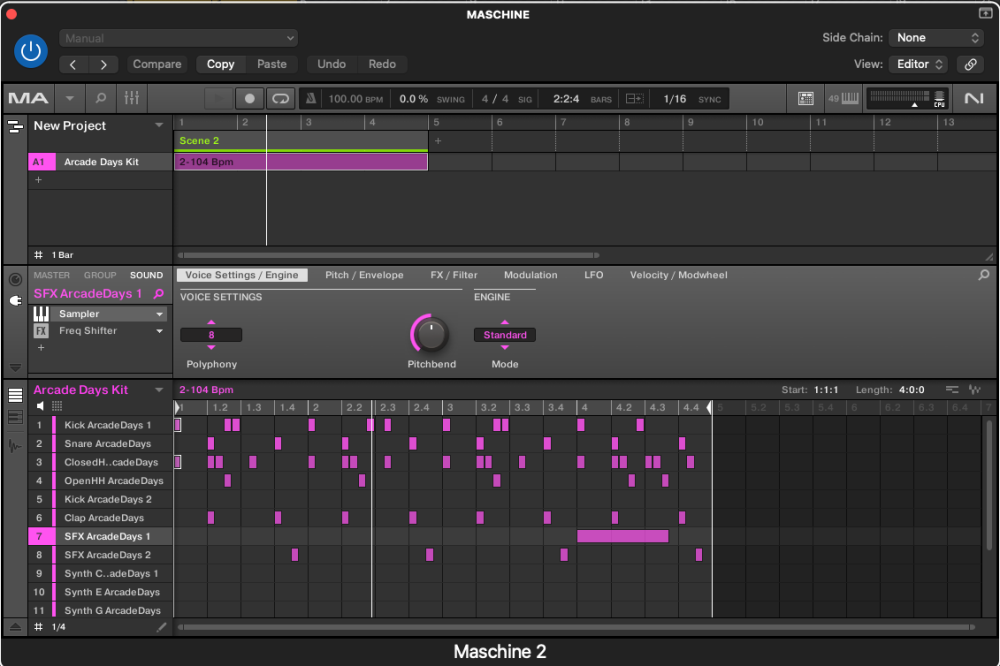Click the pencil paint mode icon
This screenshot has width=1000, height=666.
pos(161,627)
